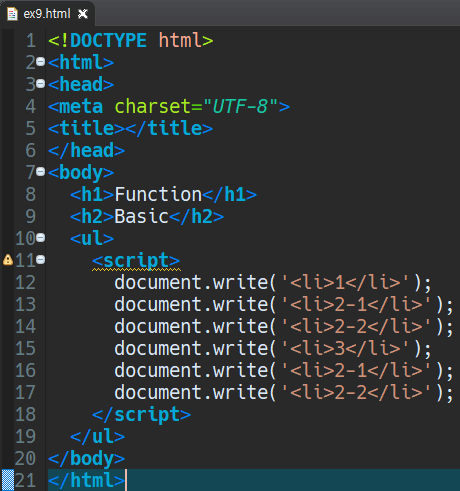Screen dimensions: 460x491
Task: Click the meta tag name on line 4
Action: (x=81, y=107)
